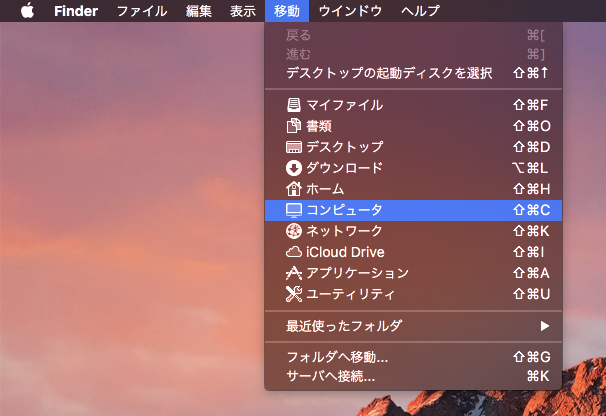Choose サーバへ接続...
The image size is (606, 416).
413,376
